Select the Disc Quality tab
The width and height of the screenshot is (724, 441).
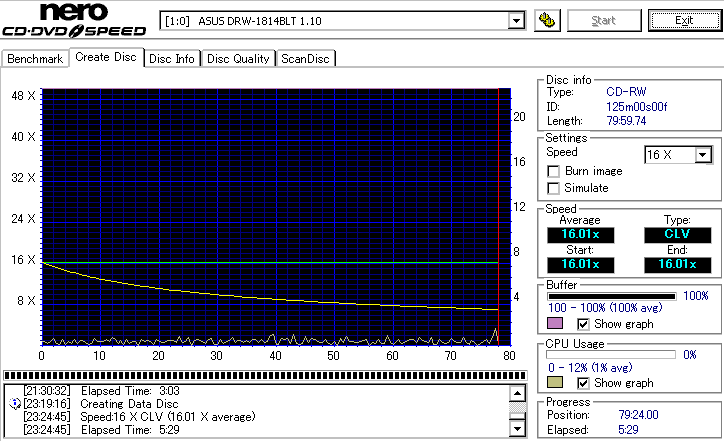[238, 59]
